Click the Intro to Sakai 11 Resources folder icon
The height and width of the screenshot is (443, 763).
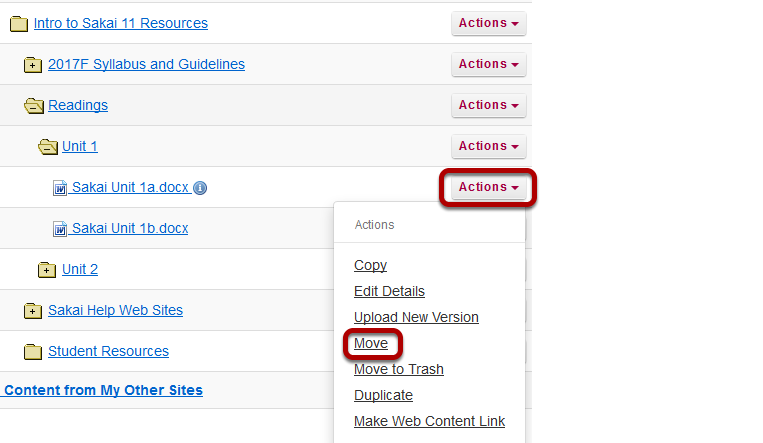19,23
